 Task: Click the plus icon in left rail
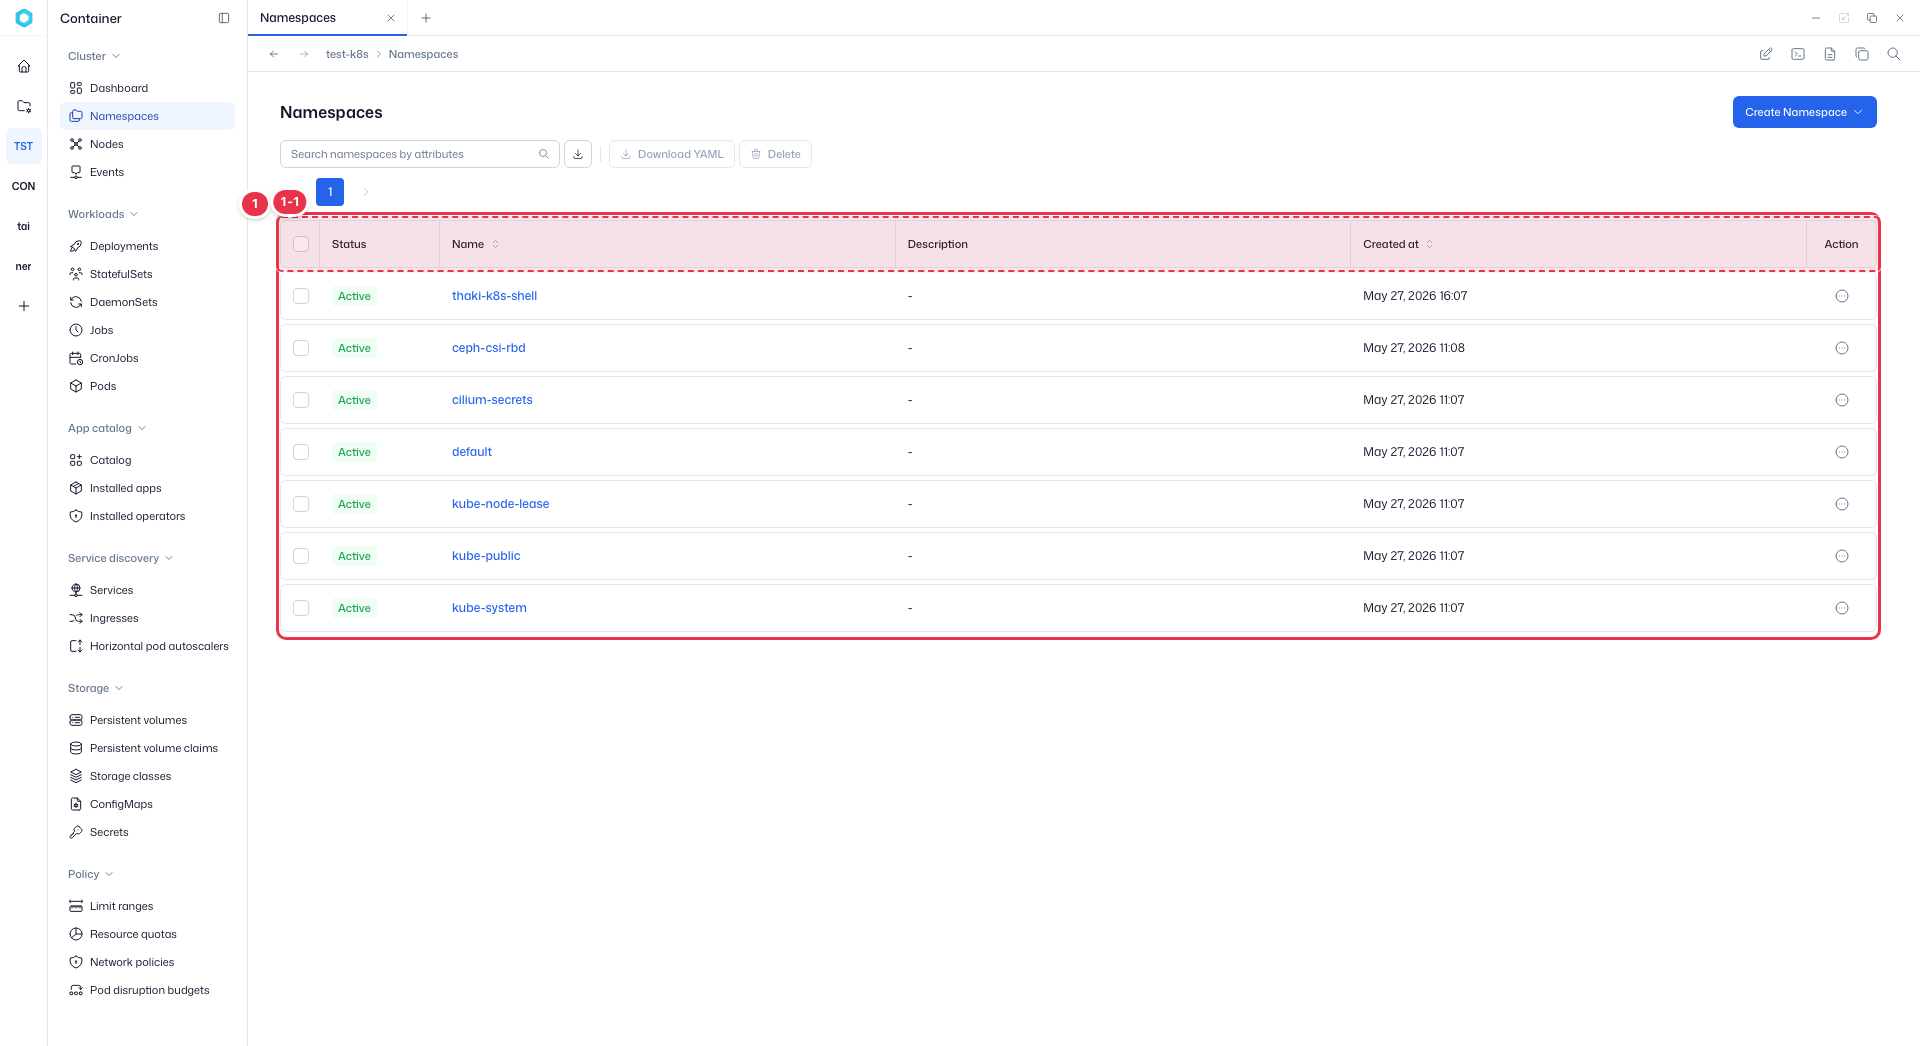(24, 306)
